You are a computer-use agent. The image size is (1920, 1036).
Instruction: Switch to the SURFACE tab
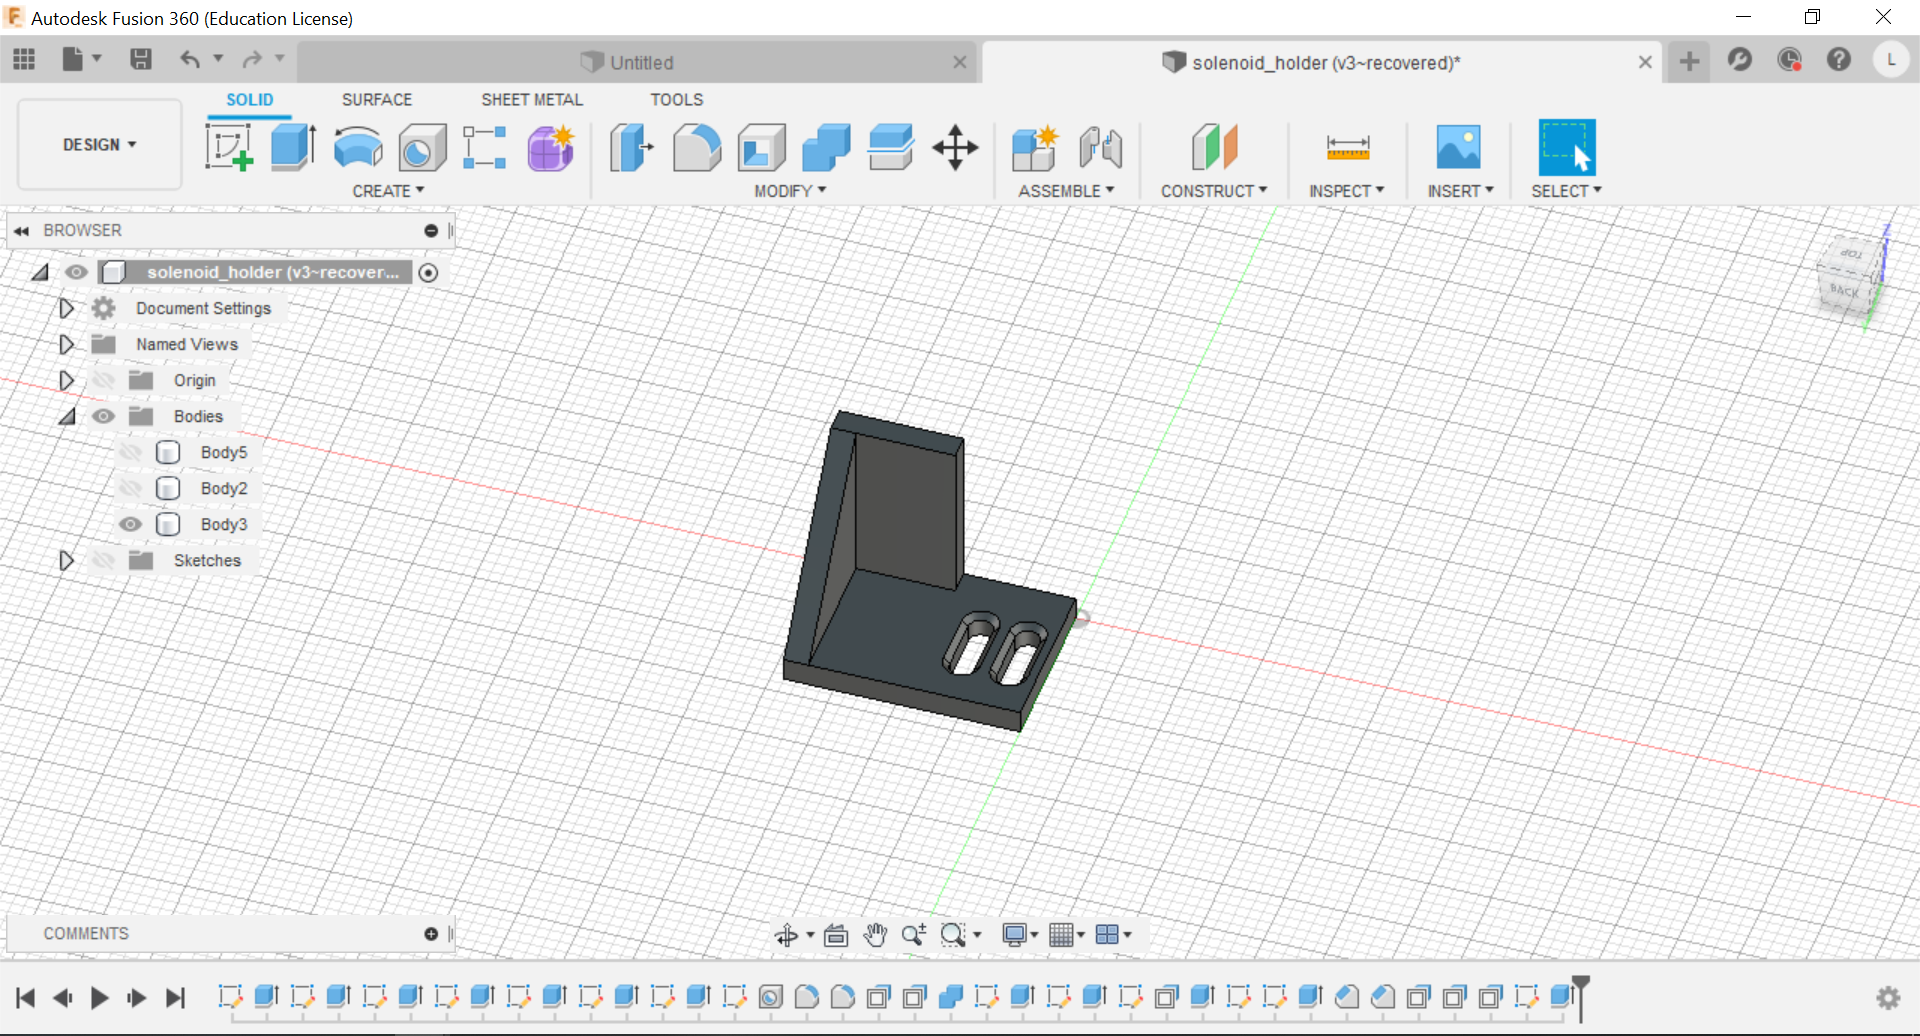pos(376,100)
